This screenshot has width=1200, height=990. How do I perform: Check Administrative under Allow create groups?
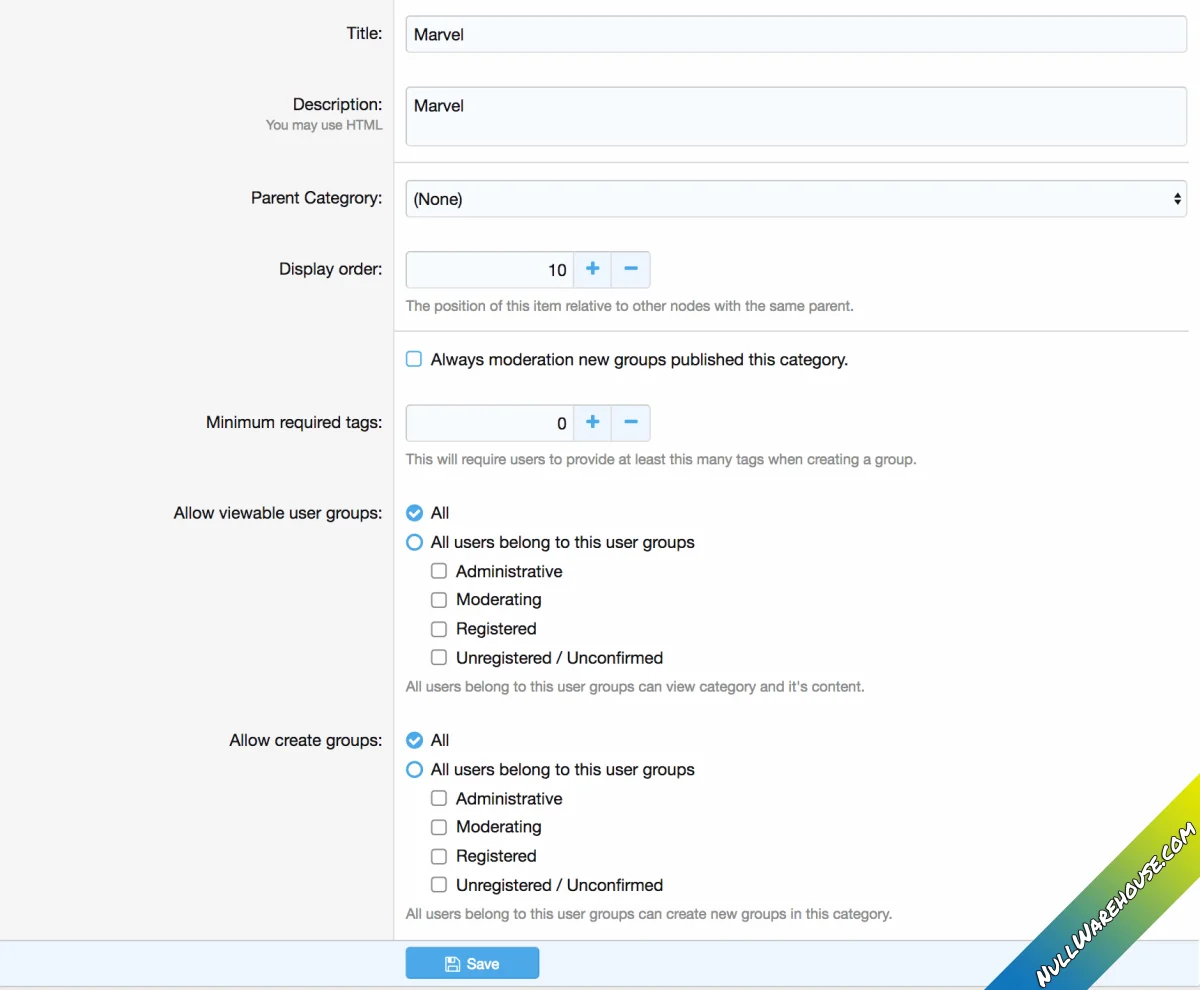438,798
